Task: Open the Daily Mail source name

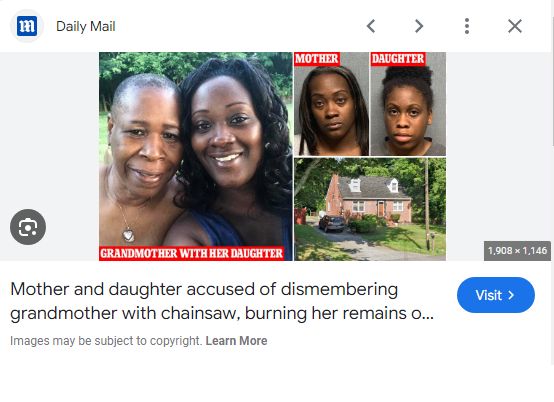Action: click(x=86, y=26)
